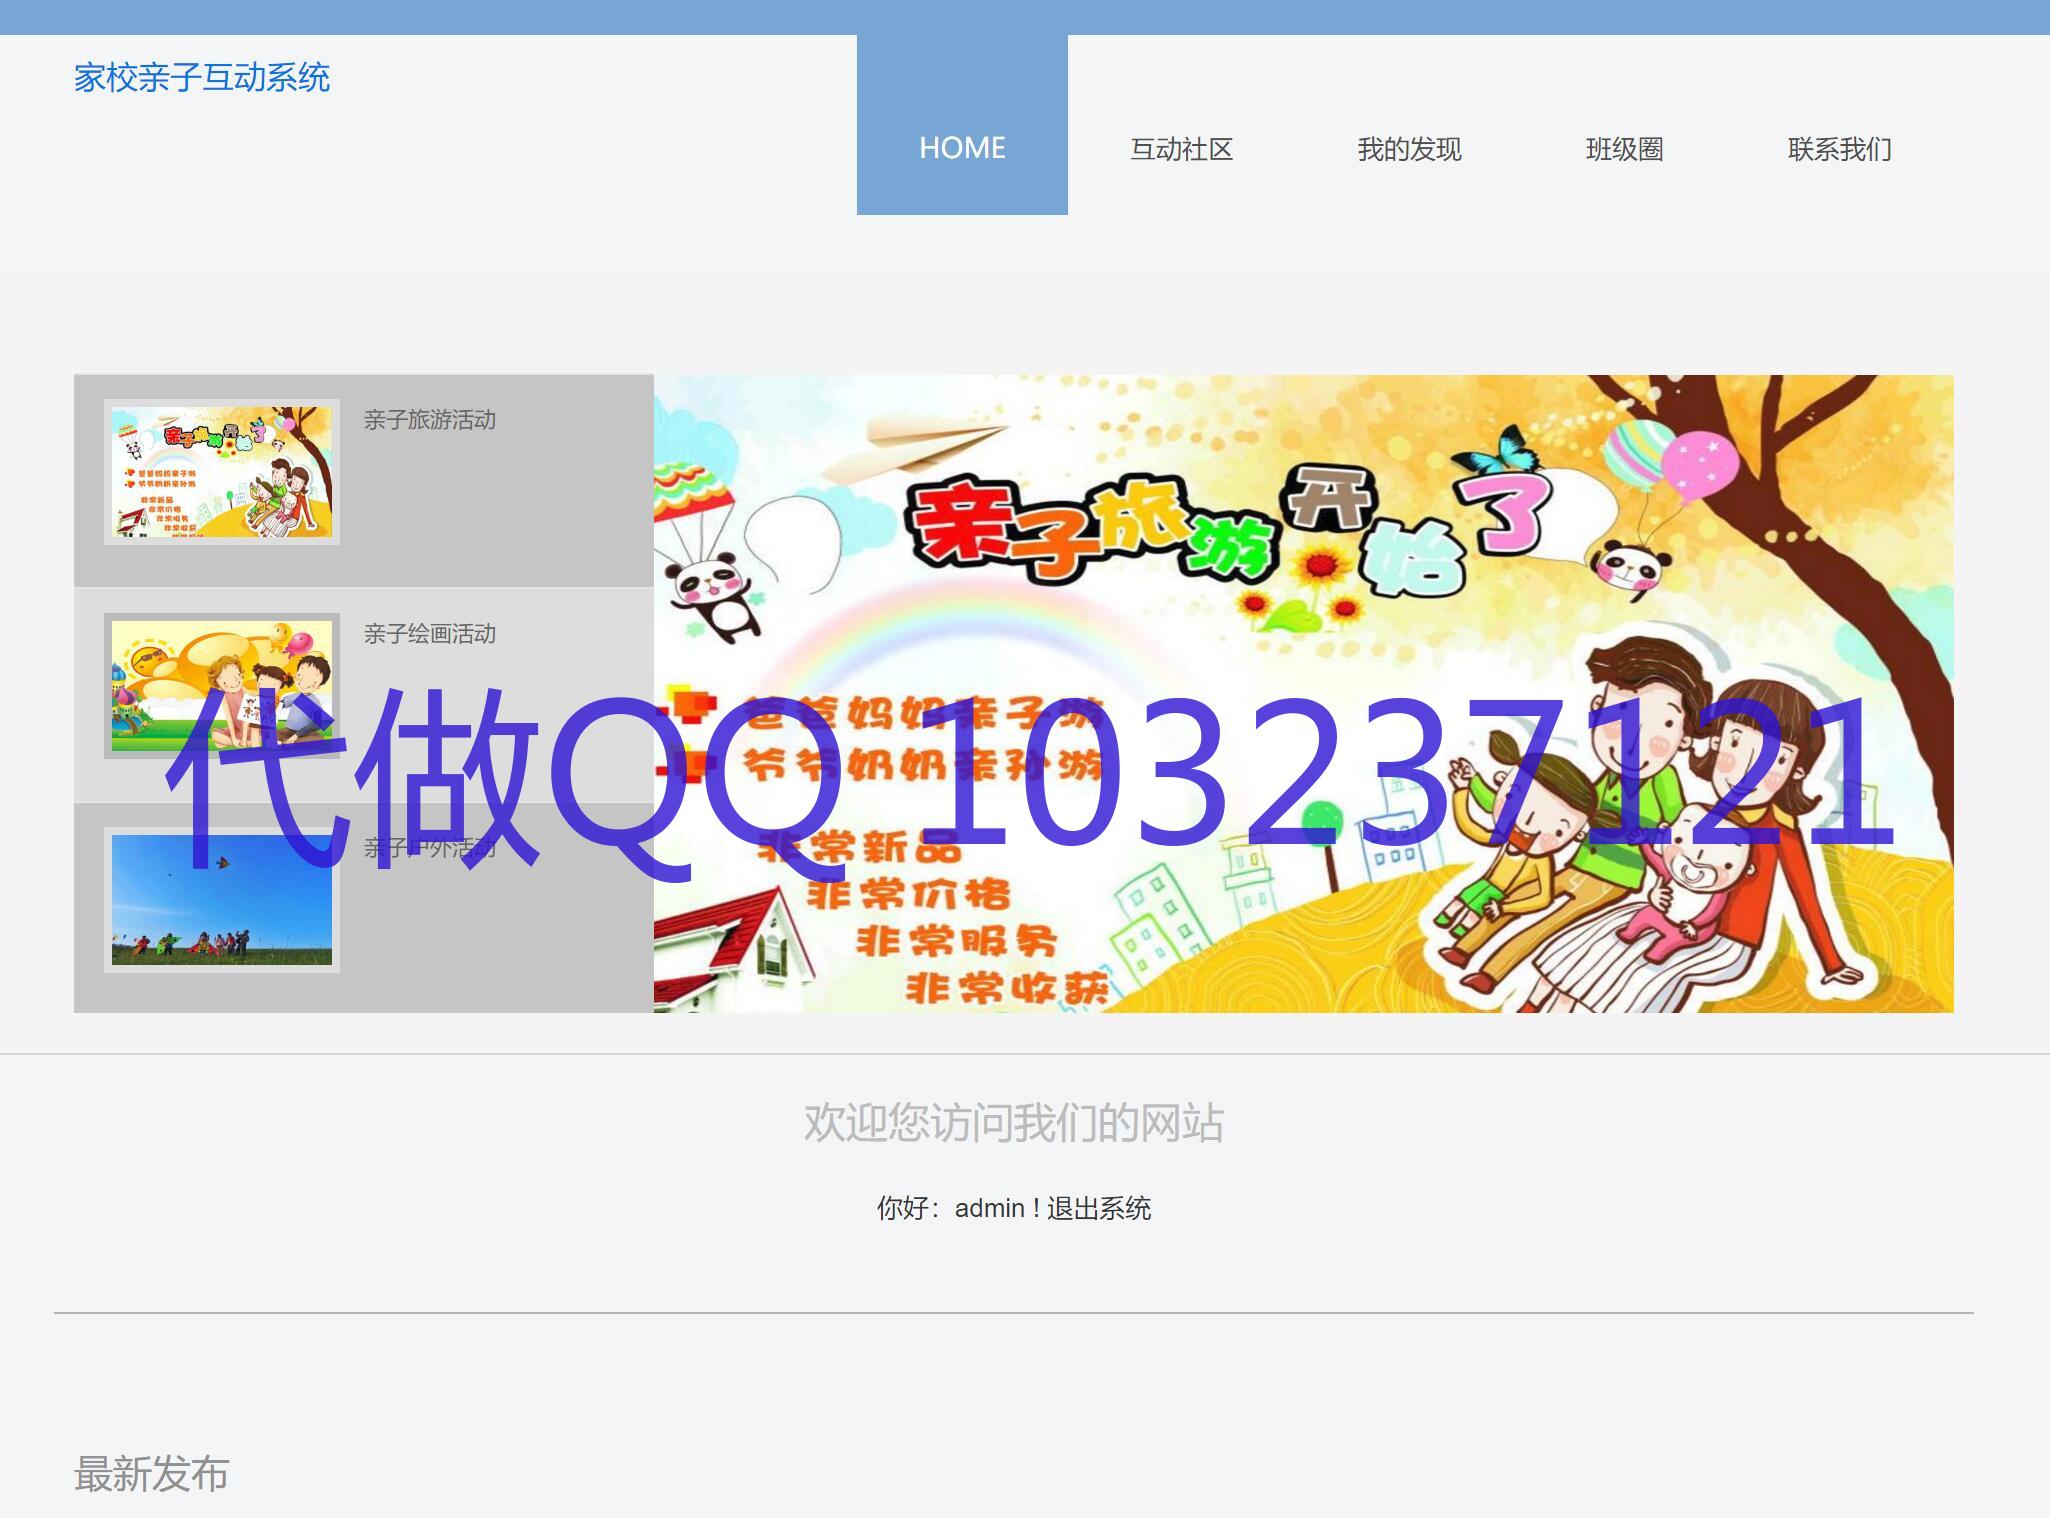Click the 最新发布 section heading
This screenshot has height=1518, width=2050.
click(x=152, y=1474)
